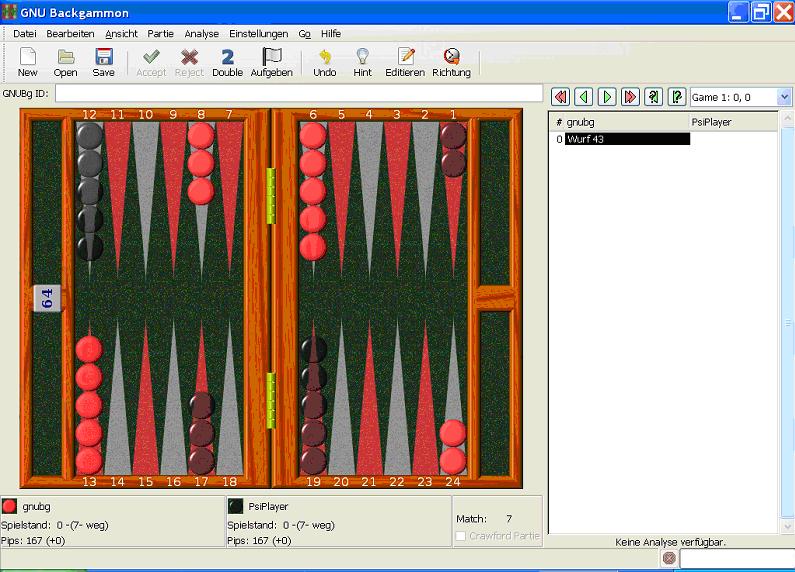Click the black checkers on point 12
Viewport: 795px width, 572px height.
(90, 191)
